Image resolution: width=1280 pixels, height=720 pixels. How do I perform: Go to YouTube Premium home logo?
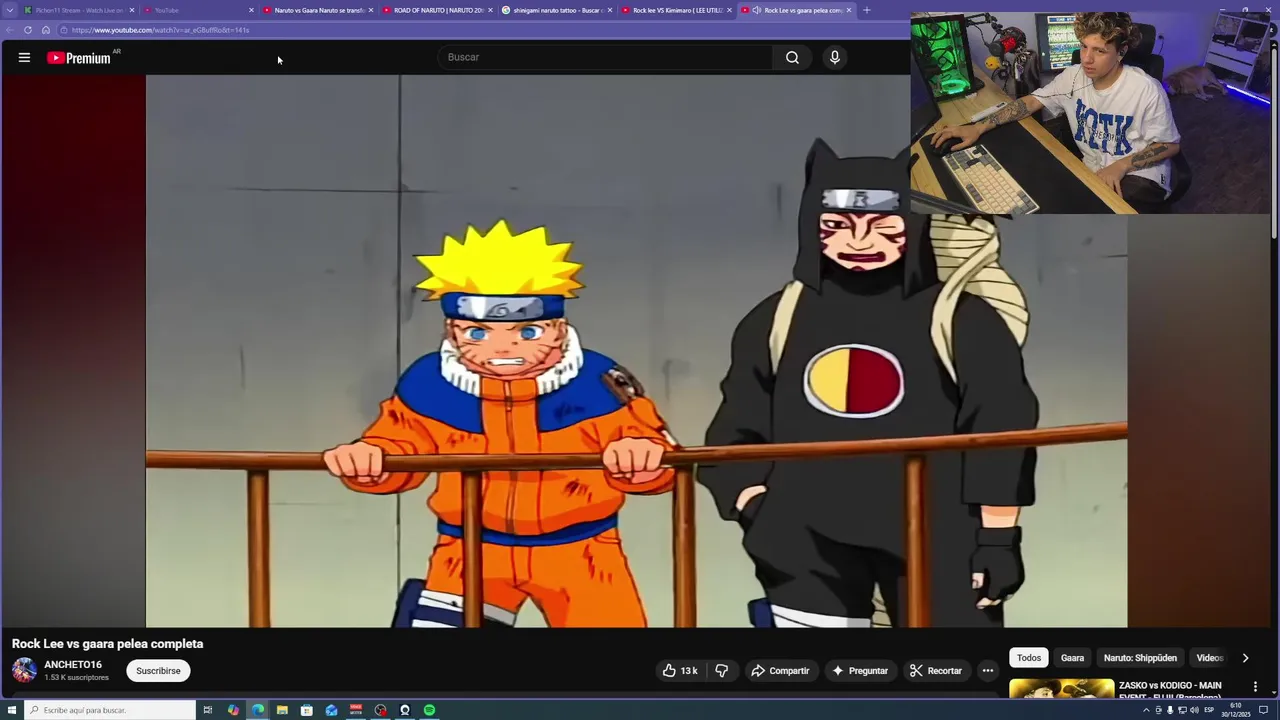pos(79,58)
